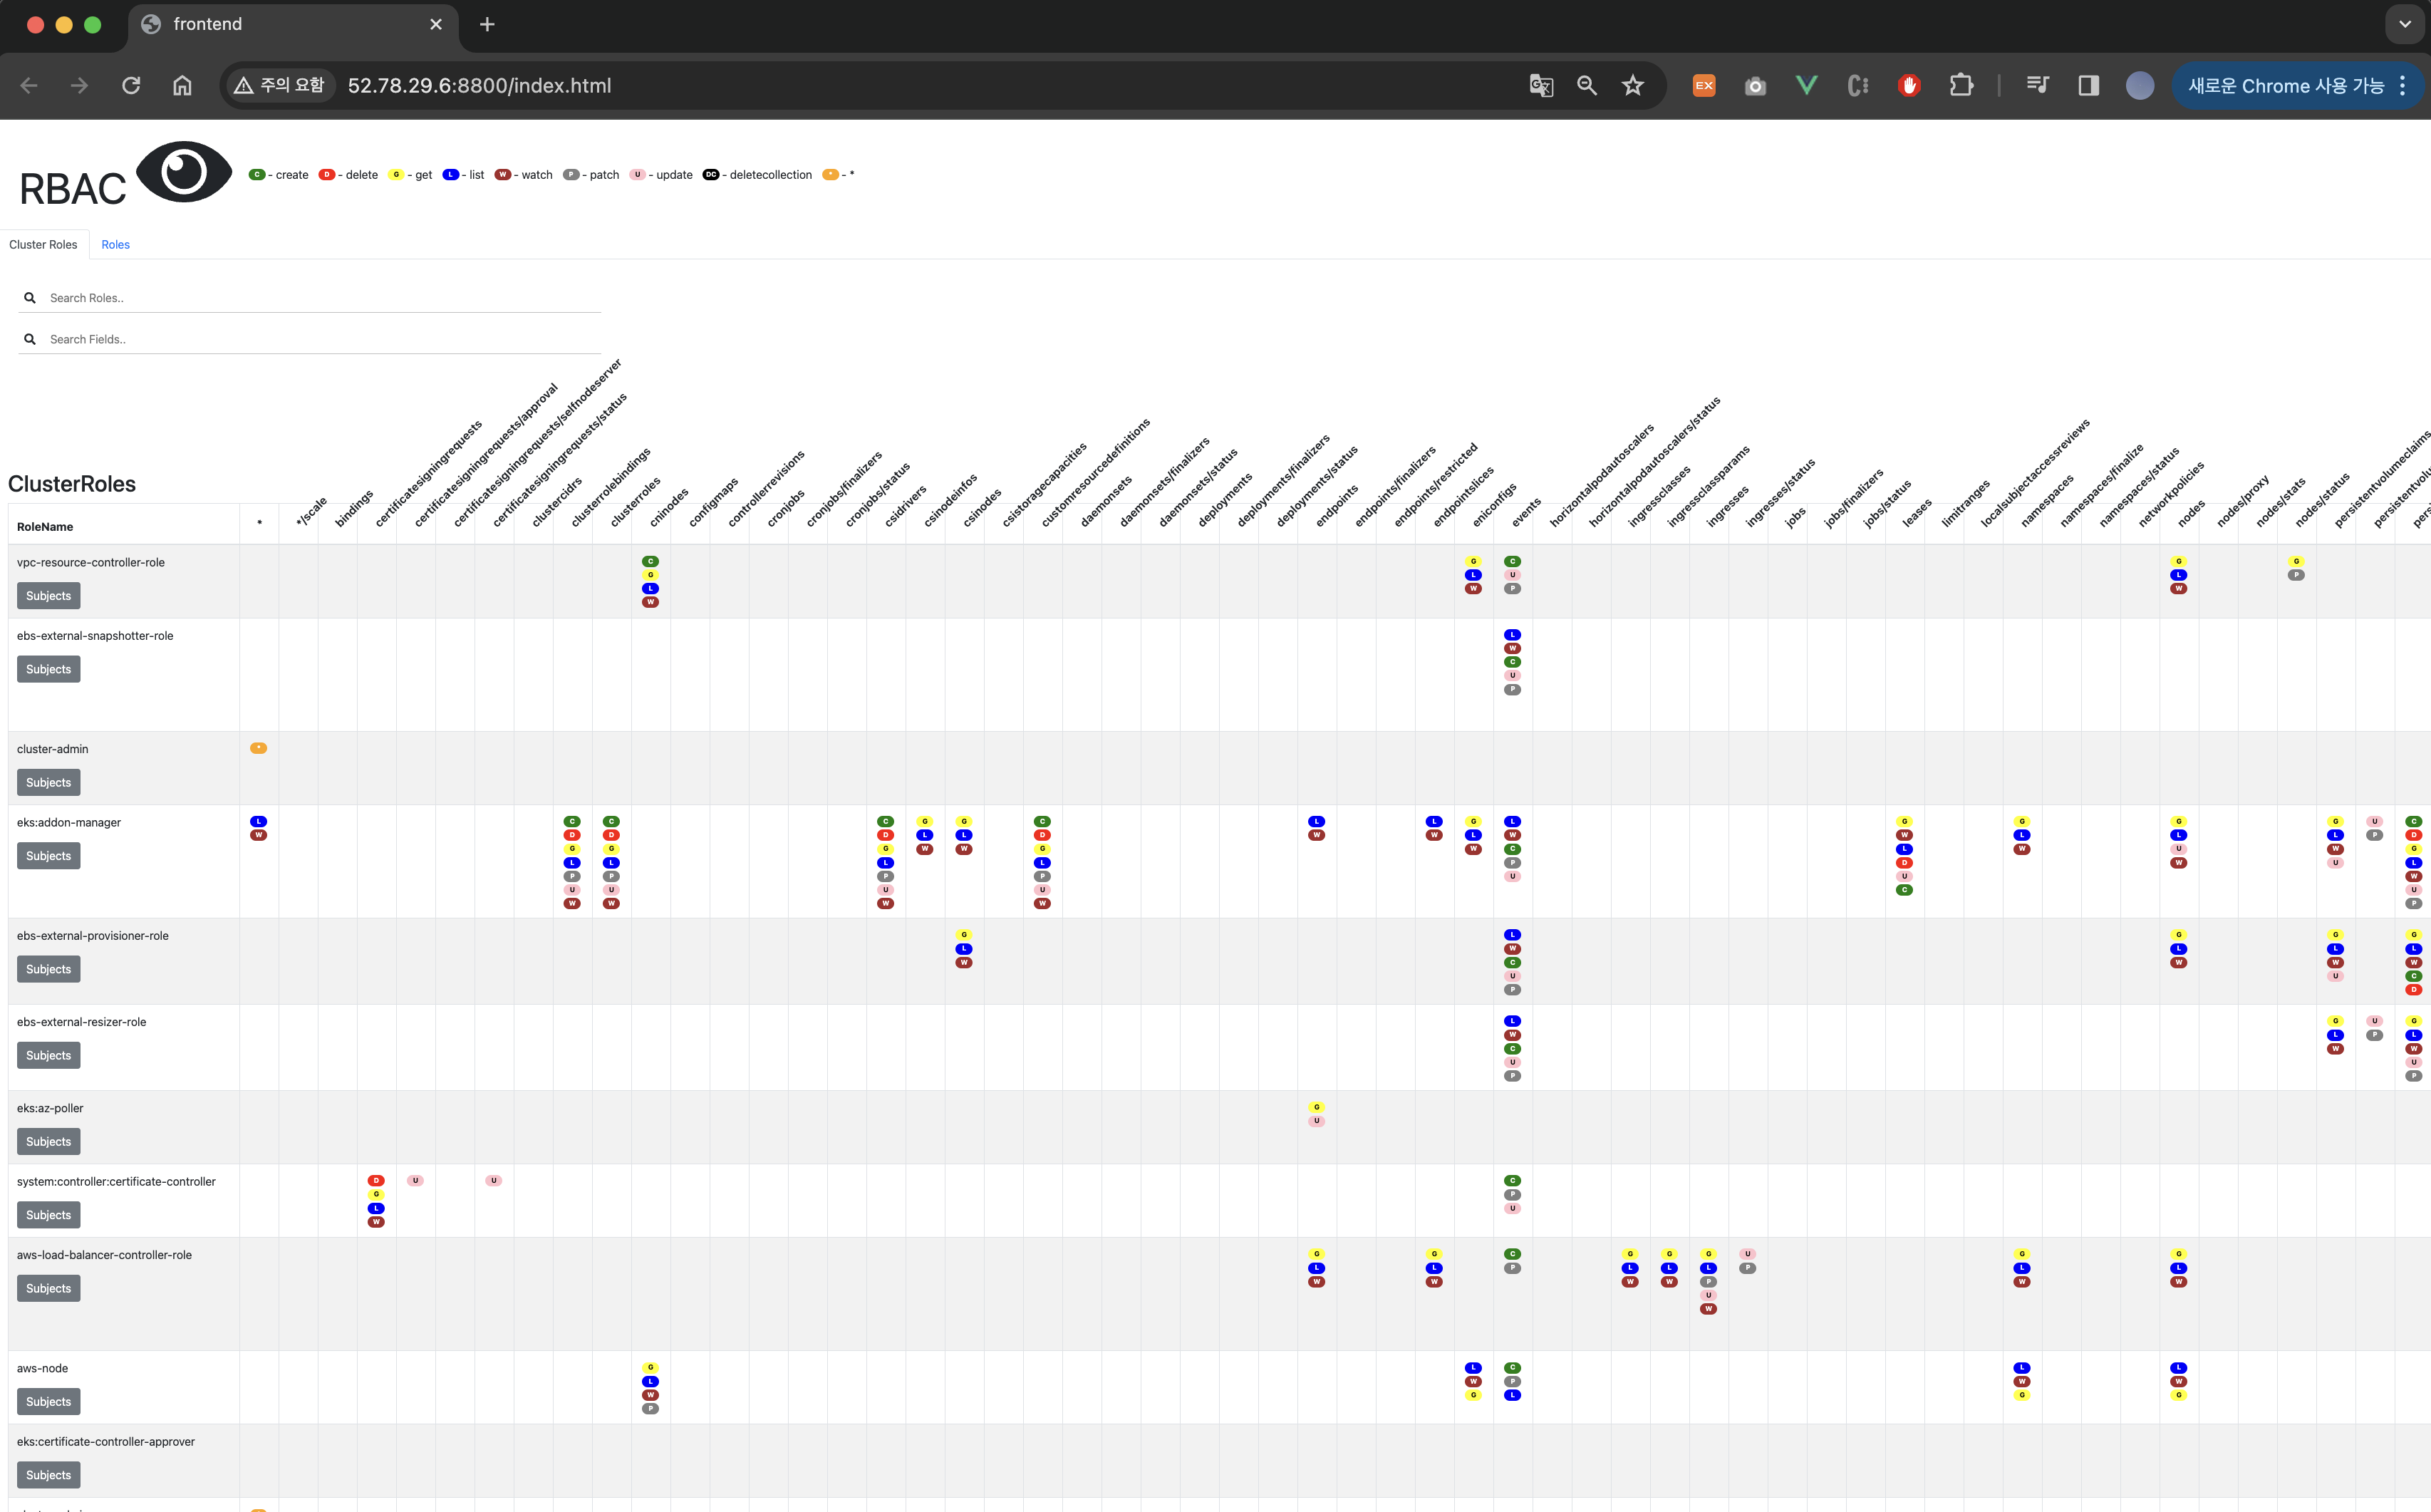
Task: Show Subjects for eks:addon-manager role
Action: point(48,856)
